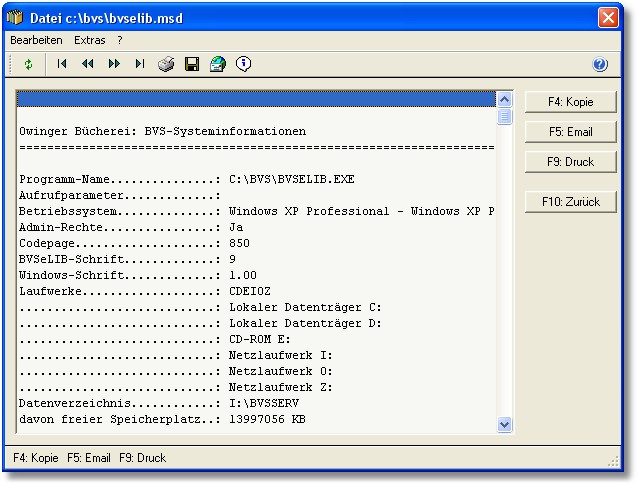This screenshot has width=638, height=486.
Task: Click the green refresh icon in toolbar
Action: click(29, 64)
